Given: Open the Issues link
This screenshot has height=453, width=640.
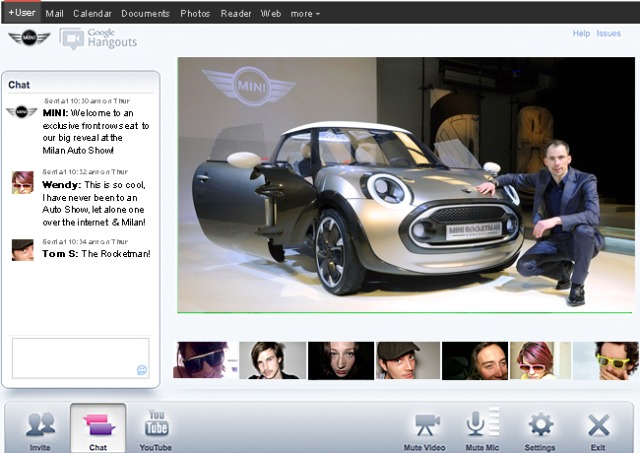Looking at the screenshot, I should click(608, 33).
